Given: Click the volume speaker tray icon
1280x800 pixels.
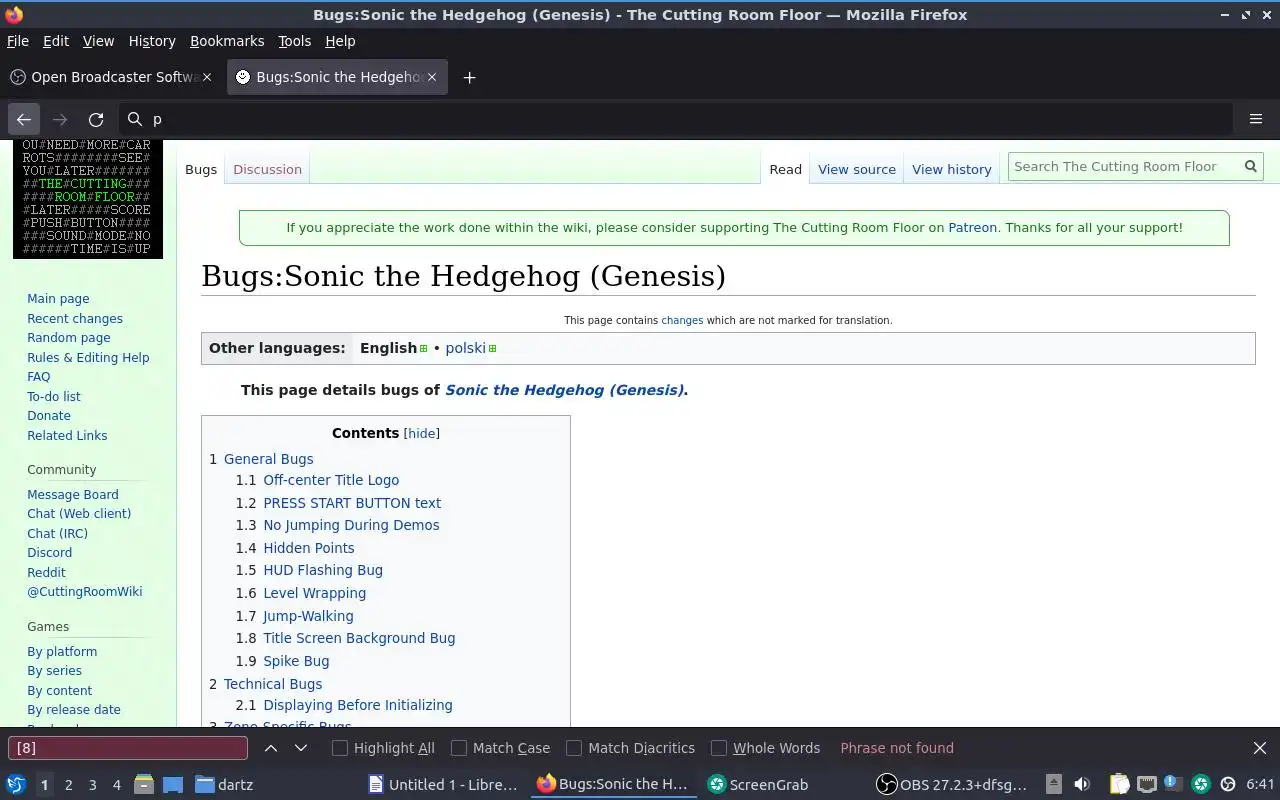Looking at the screenshot, I should (x=1082, y=784).
